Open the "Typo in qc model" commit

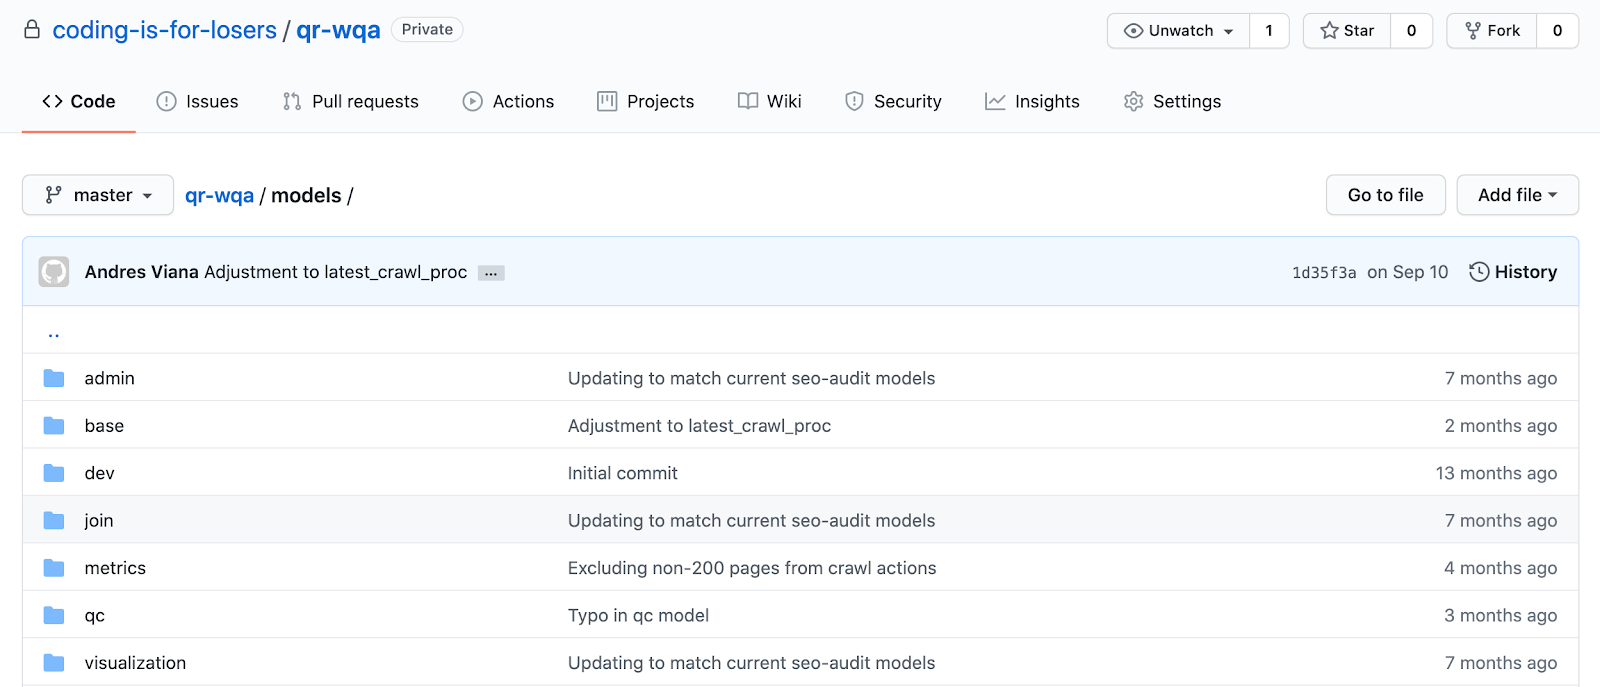(x=638, y=616)
